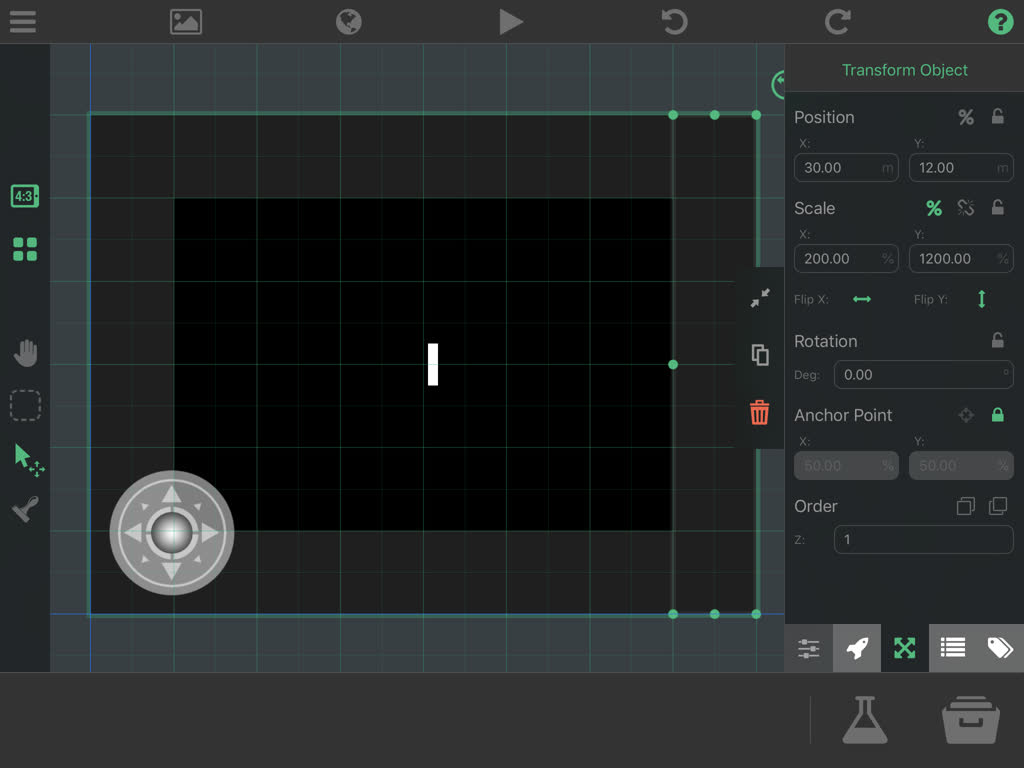1024x768 pixels.
Task: Open the list tab
Action: pyautogui.click(x=953, y=648)
